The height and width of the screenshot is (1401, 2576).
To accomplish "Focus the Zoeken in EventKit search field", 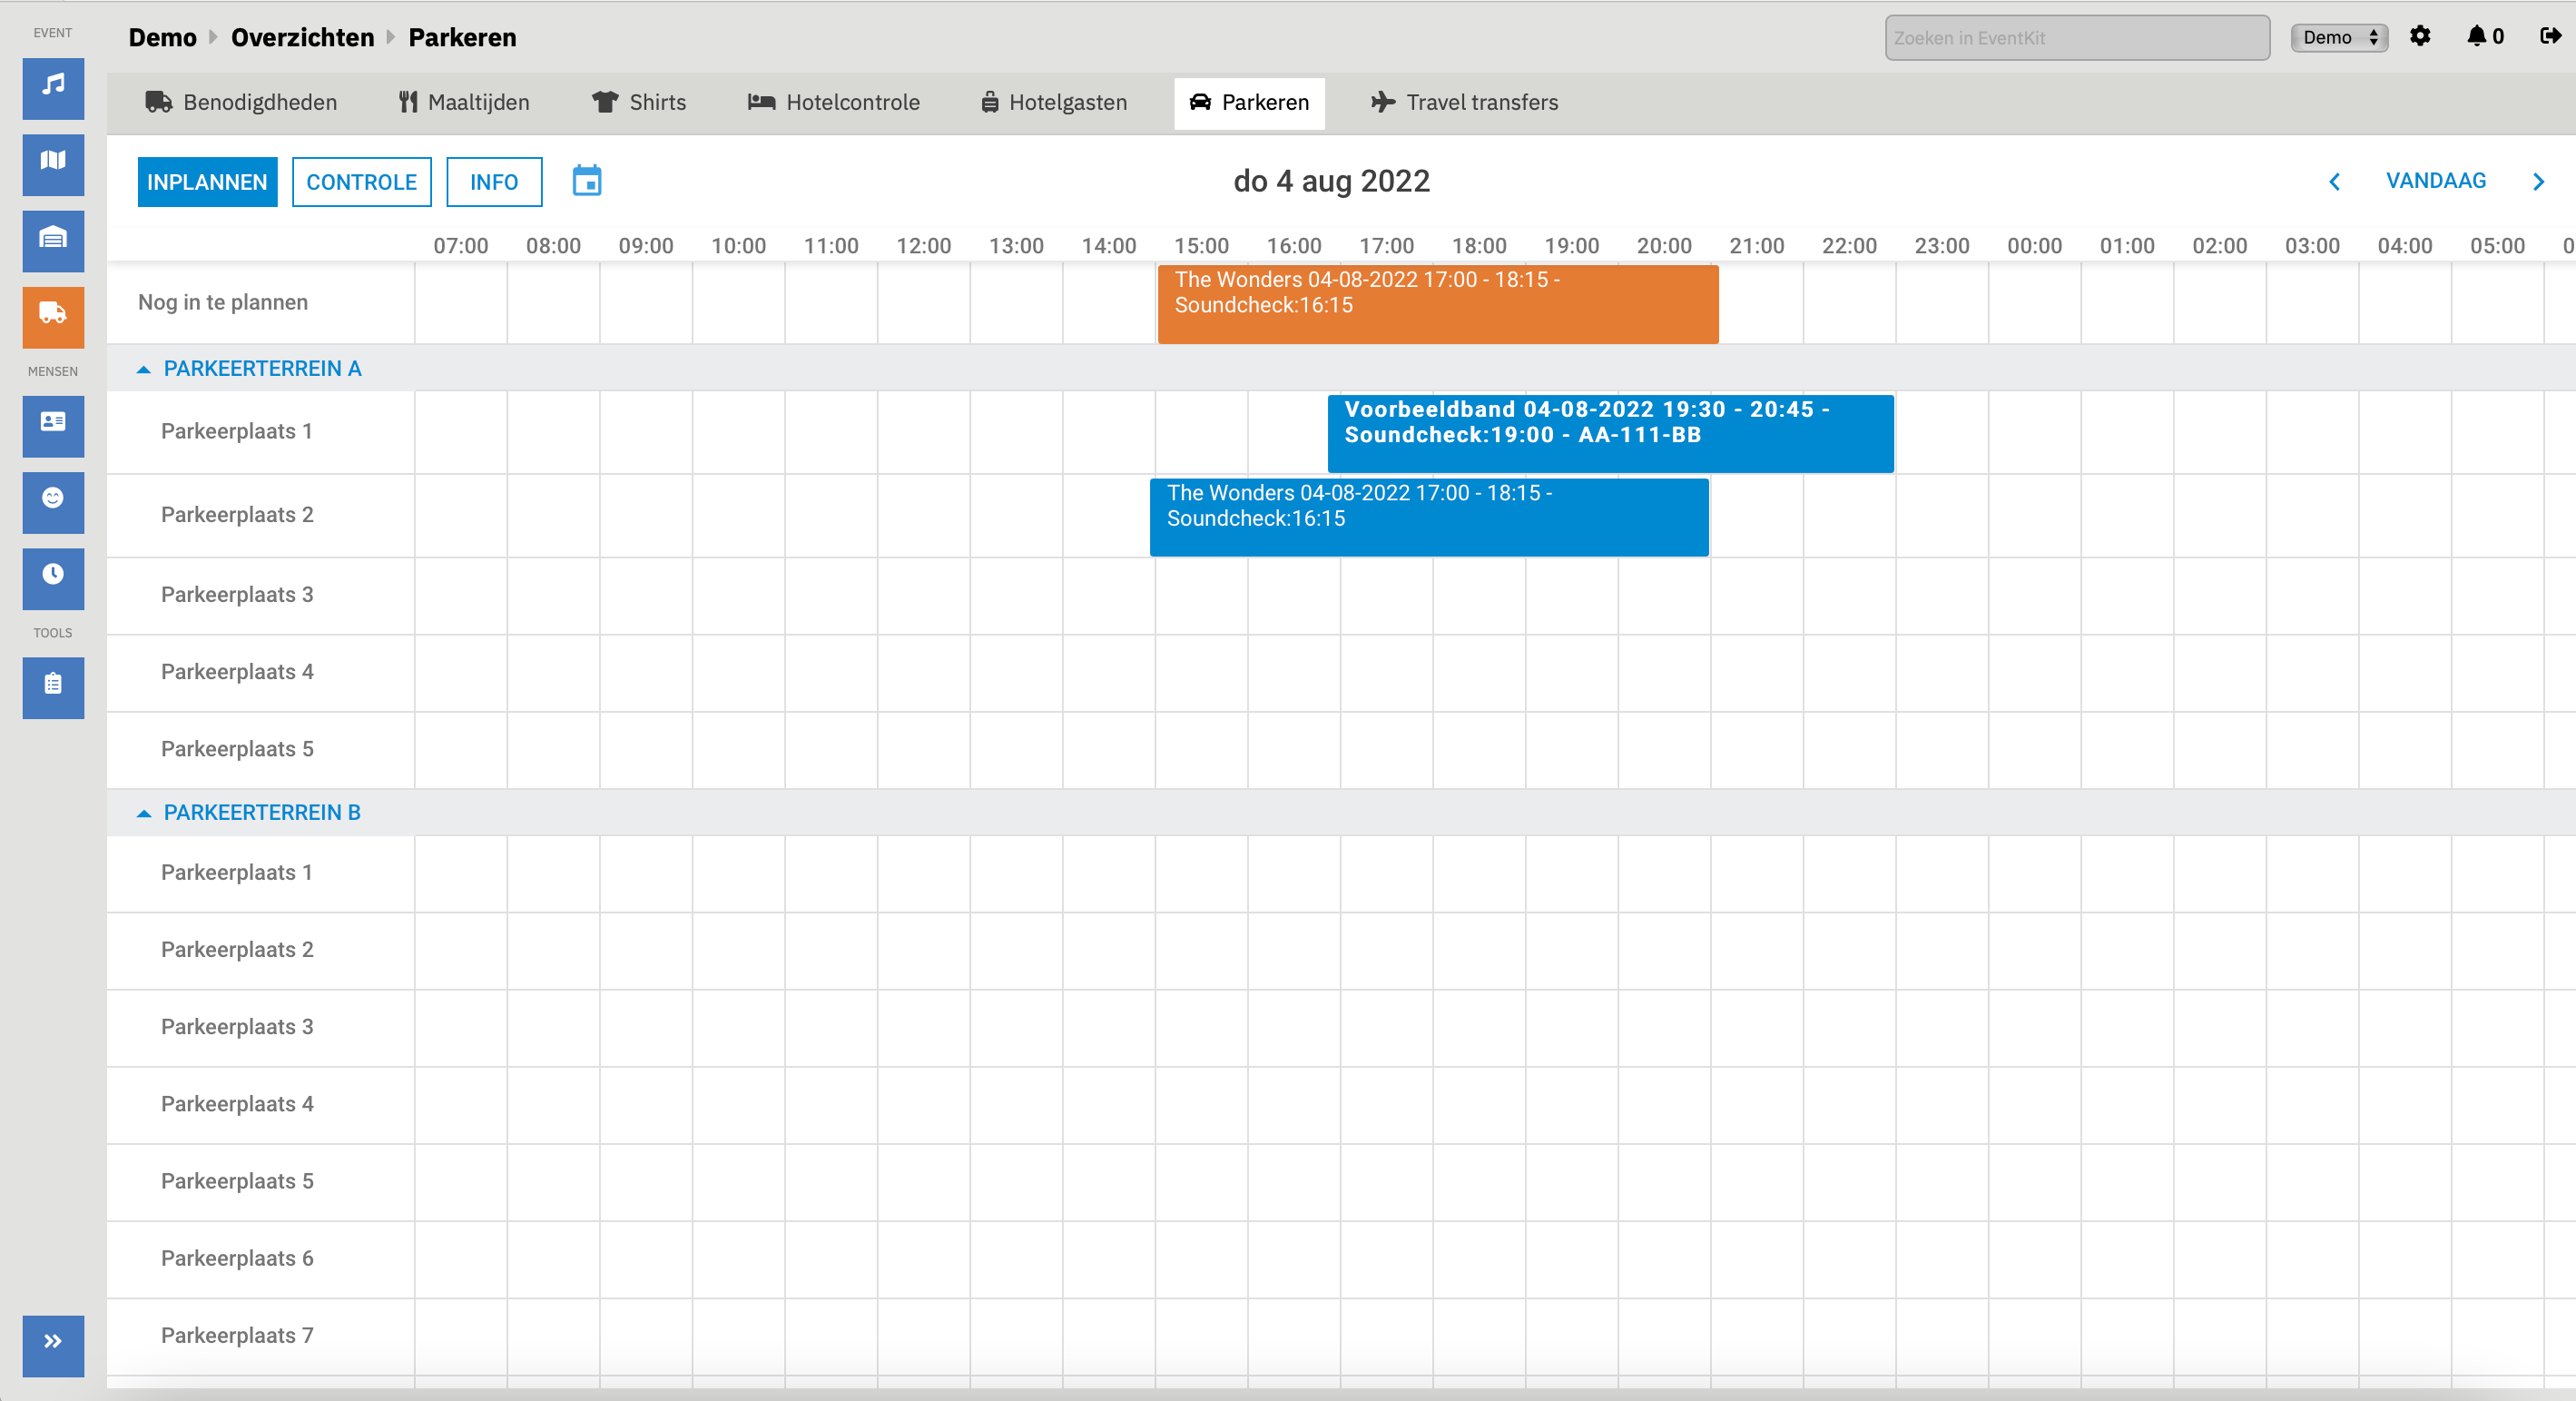I will (2077, 38).
